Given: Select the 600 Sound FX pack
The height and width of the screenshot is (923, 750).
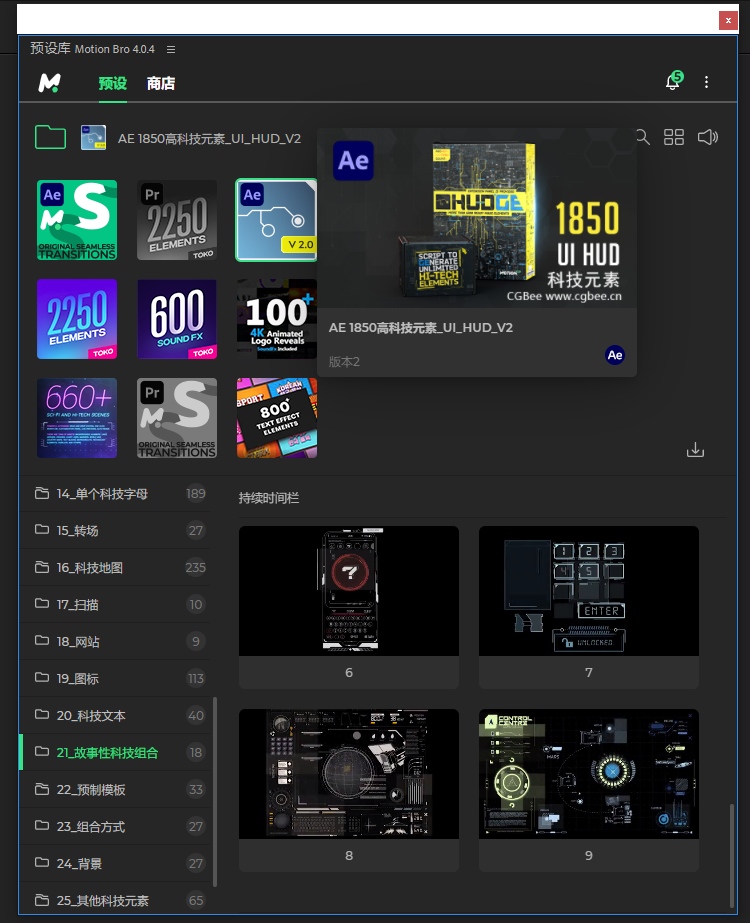Looking at the screenshot, I should click(177, 319).
